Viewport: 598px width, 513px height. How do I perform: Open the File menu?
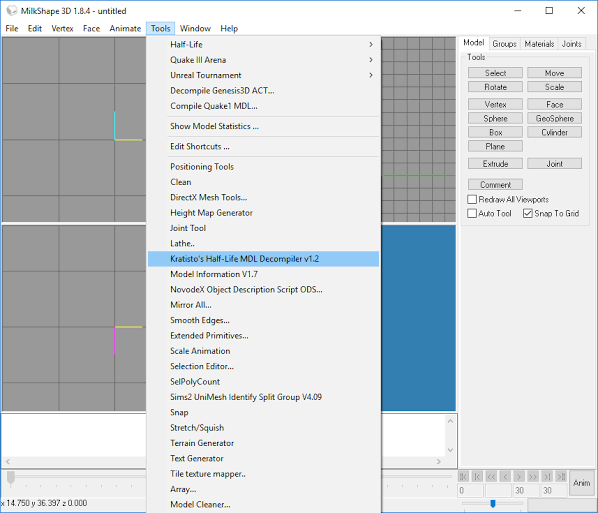[x=12, y=29]
